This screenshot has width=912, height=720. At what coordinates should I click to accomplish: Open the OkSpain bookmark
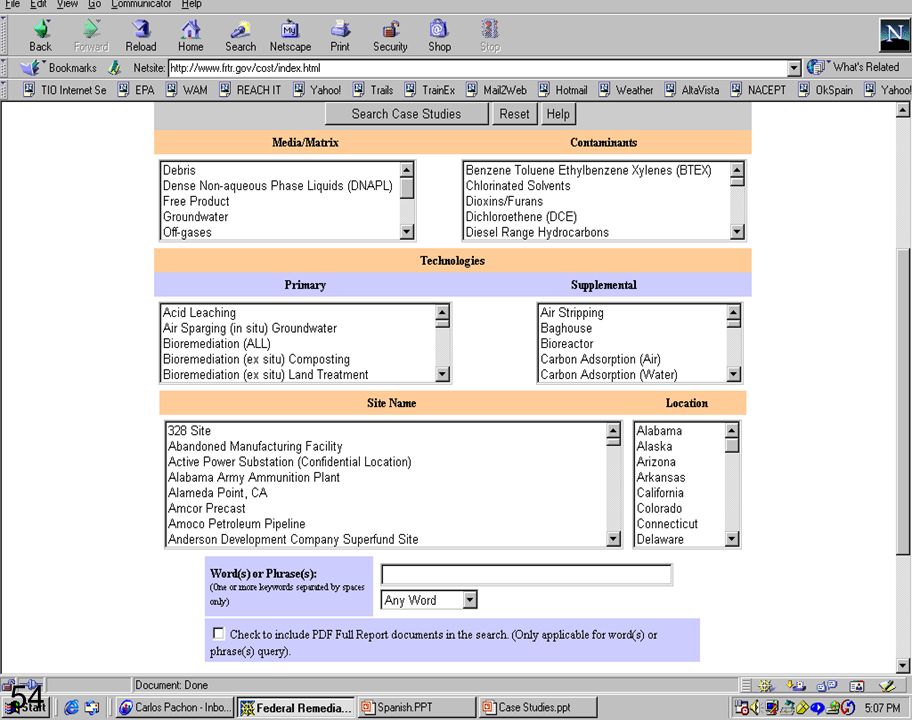(x=826, y=90)
